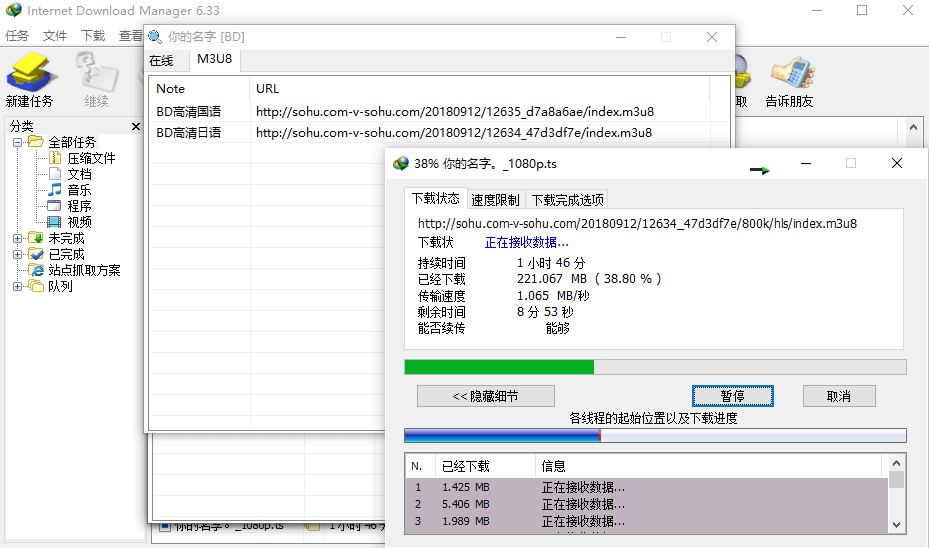Select thread row 2 with 5.406 MB
The width and height of the screenshot is (929, 548).
click(x=647, y=504)
